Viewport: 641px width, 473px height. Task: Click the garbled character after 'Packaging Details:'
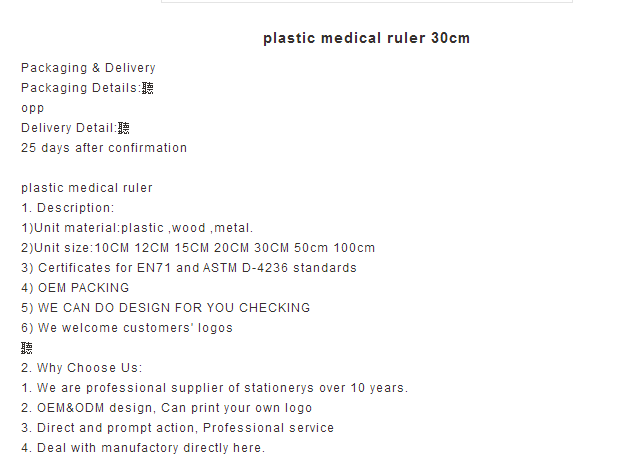pos(148,88)
